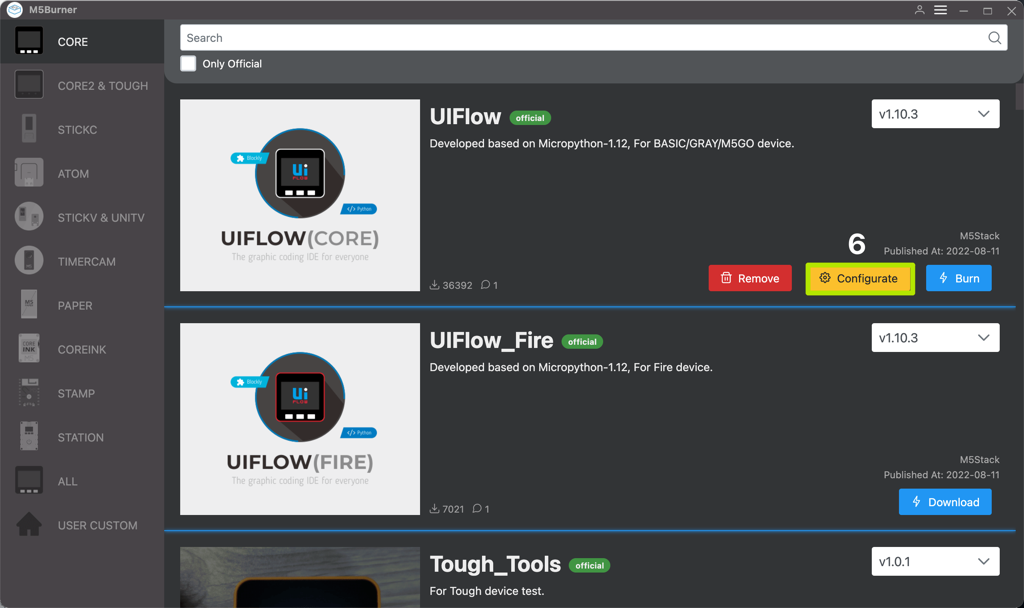Click the UIFlow firmware title
1024x608 pixels.
click(465, 117)
